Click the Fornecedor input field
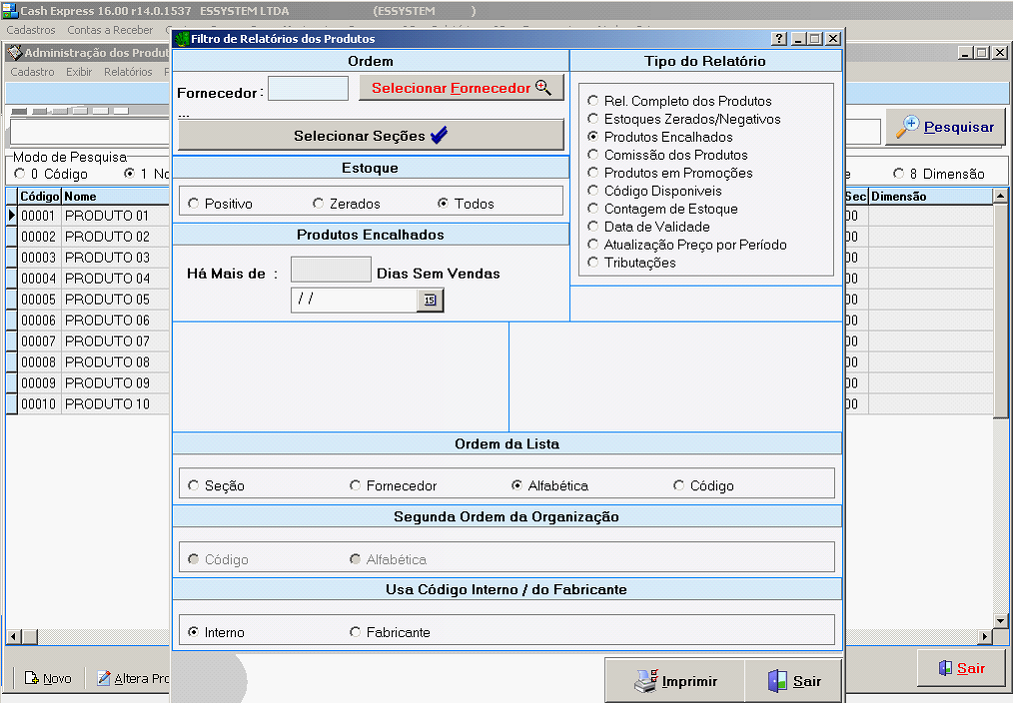Image resolution: width=1014 pixels, height=704 pixels. tap(308, 89)
